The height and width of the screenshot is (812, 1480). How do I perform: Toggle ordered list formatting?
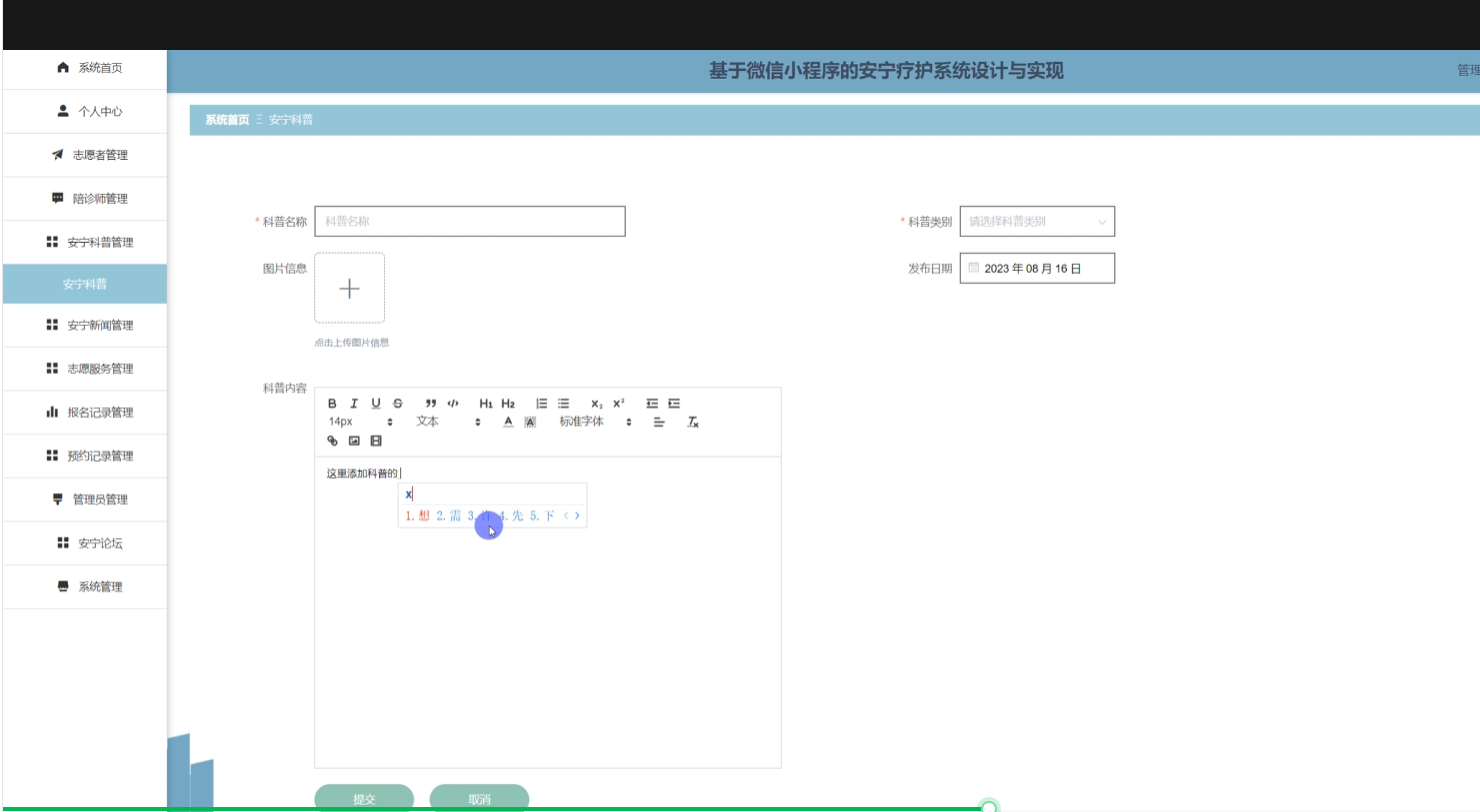coord(542,403)
